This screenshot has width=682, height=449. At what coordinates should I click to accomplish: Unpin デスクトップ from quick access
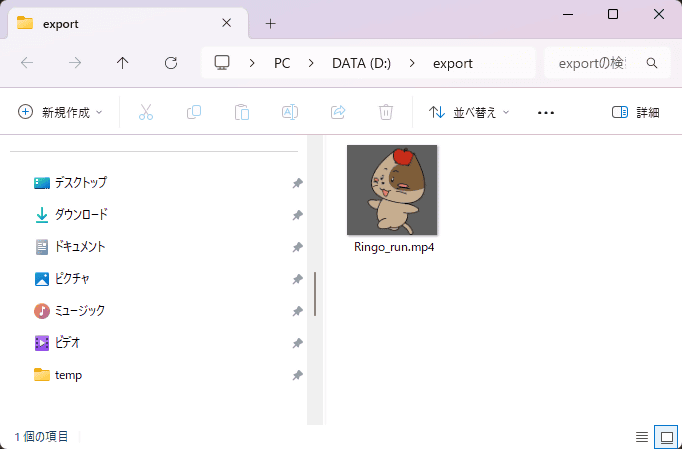pos(297,183)
